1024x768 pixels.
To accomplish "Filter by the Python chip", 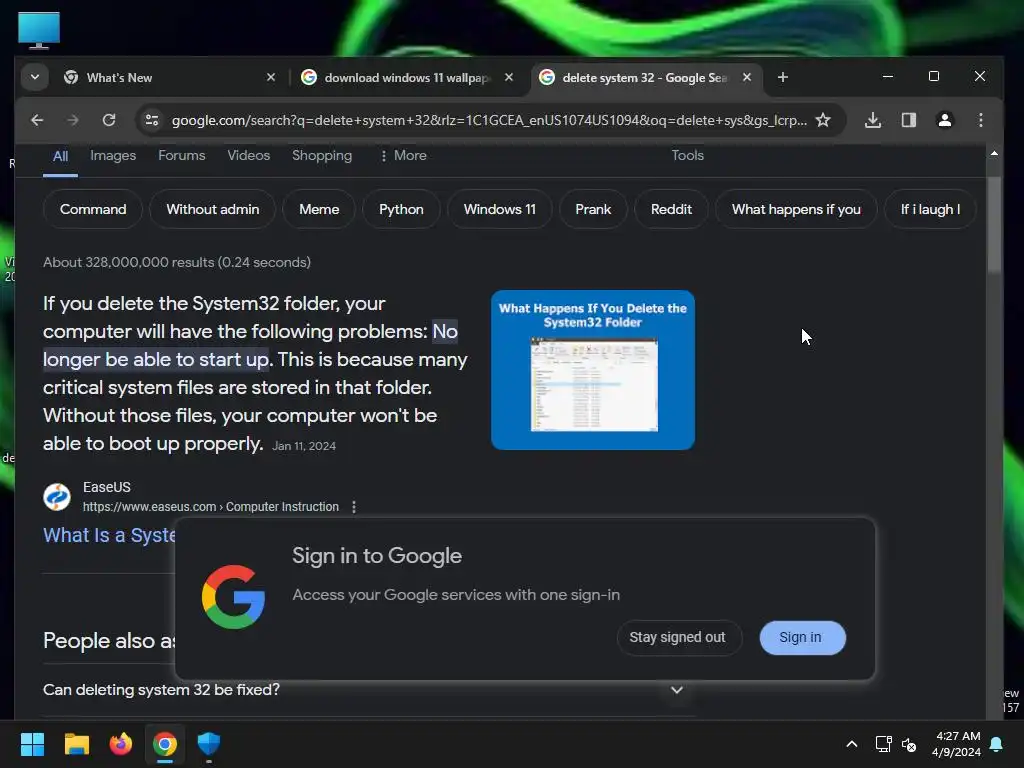I will (x=401, y=209).
